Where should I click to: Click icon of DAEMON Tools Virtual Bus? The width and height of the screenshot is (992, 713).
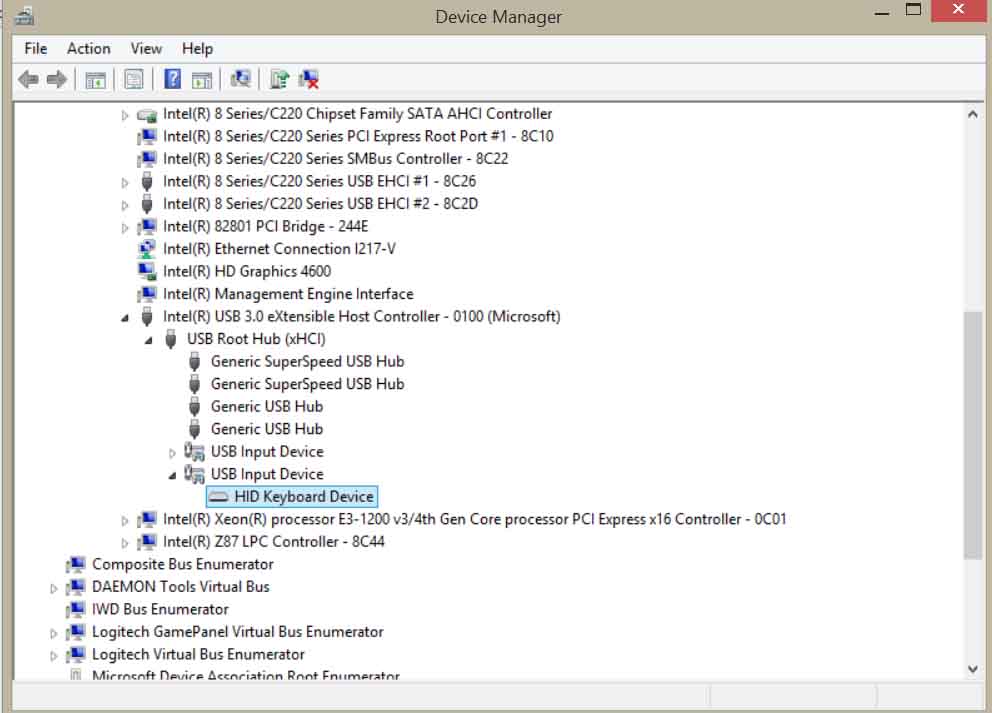(x=75, y=587)
